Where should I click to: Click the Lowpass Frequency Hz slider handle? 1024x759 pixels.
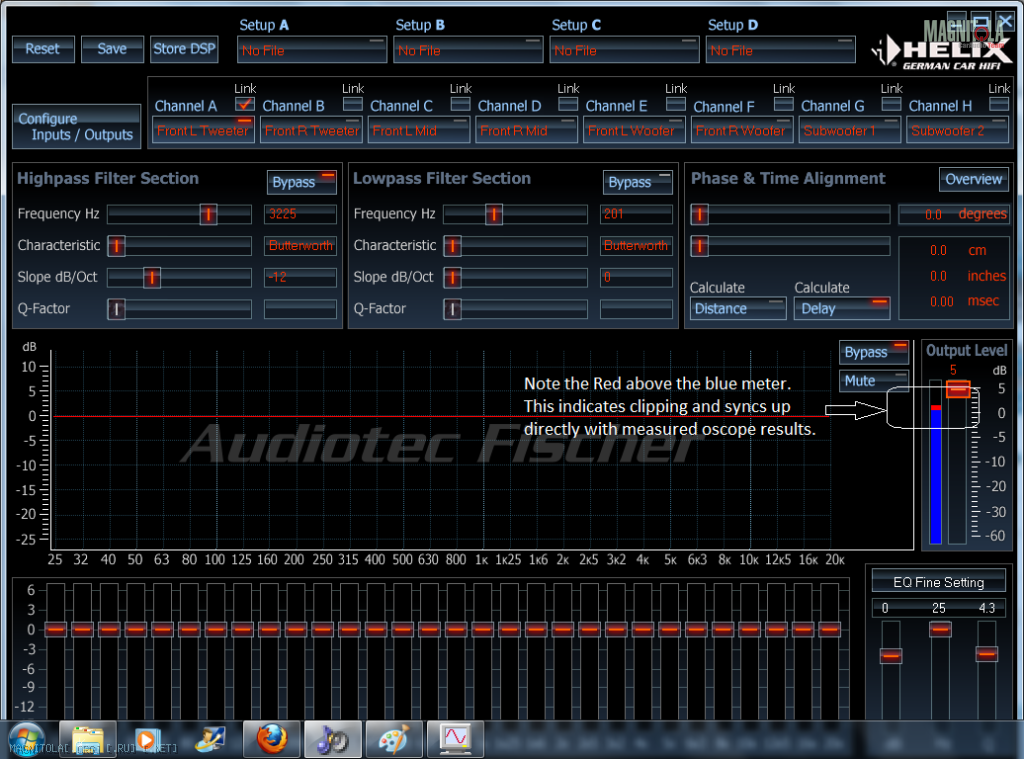[x=494, y=214]
